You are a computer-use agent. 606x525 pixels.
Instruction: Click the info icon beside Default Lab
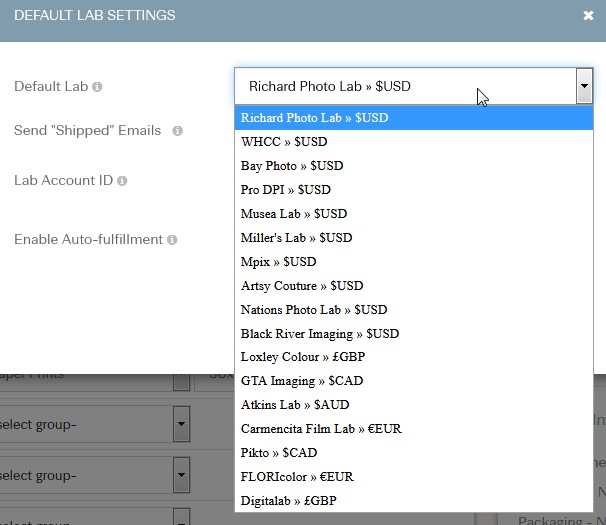point(97,87)
